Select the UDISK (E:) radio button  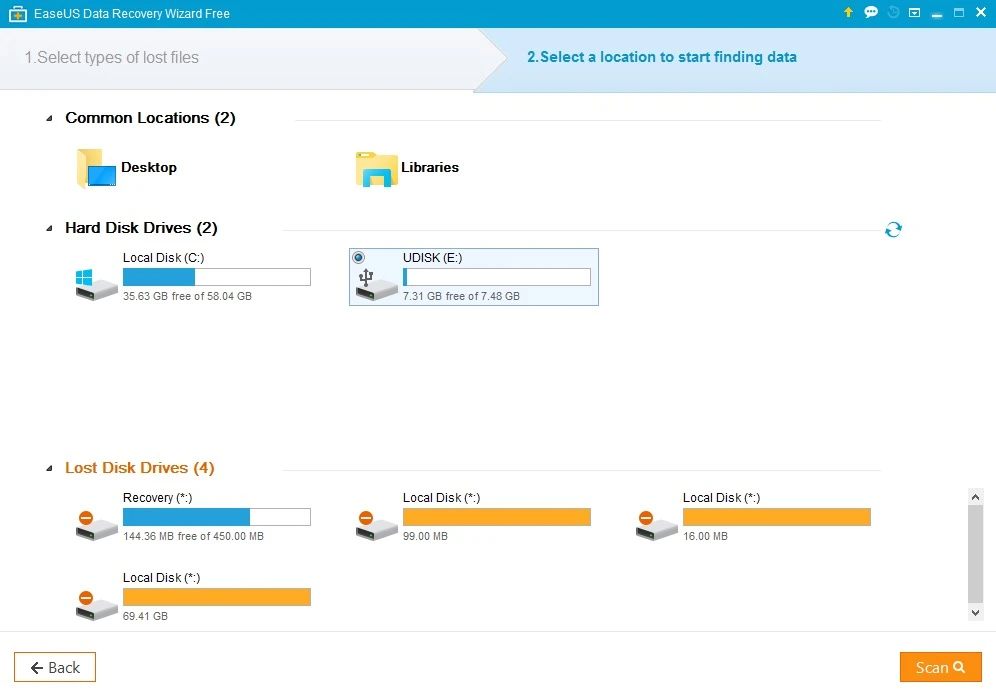[x=359, y=258]
